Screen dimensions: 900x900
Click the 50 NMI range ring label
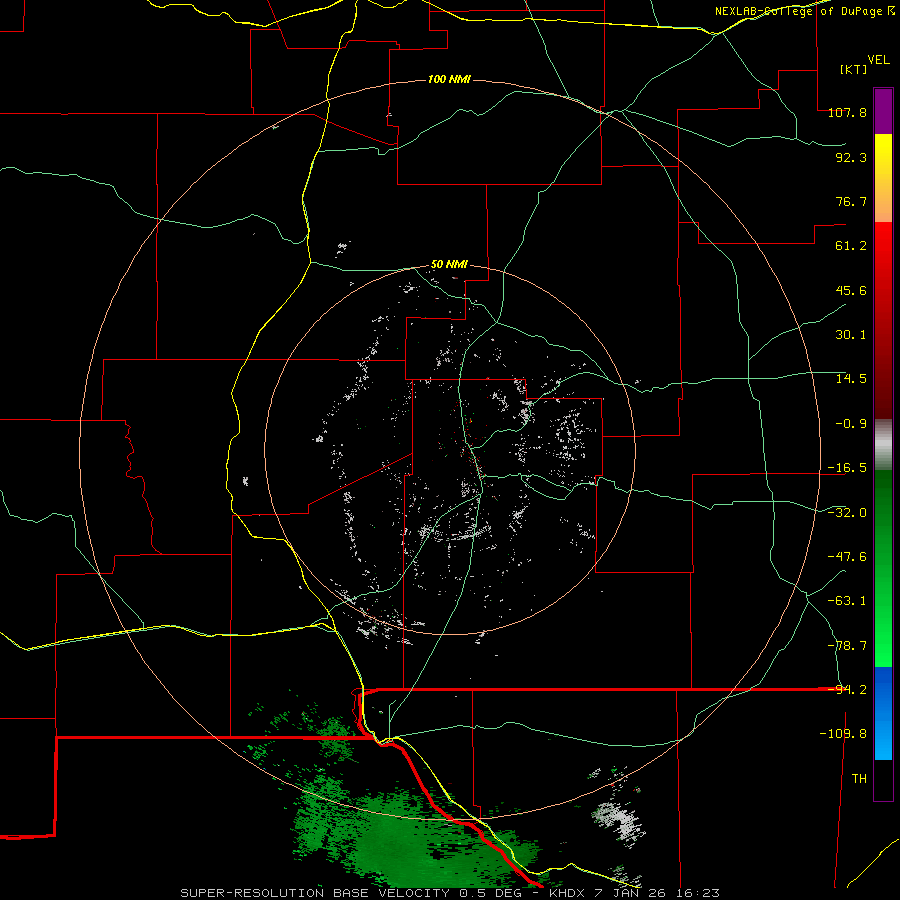[x=449, y=265]
